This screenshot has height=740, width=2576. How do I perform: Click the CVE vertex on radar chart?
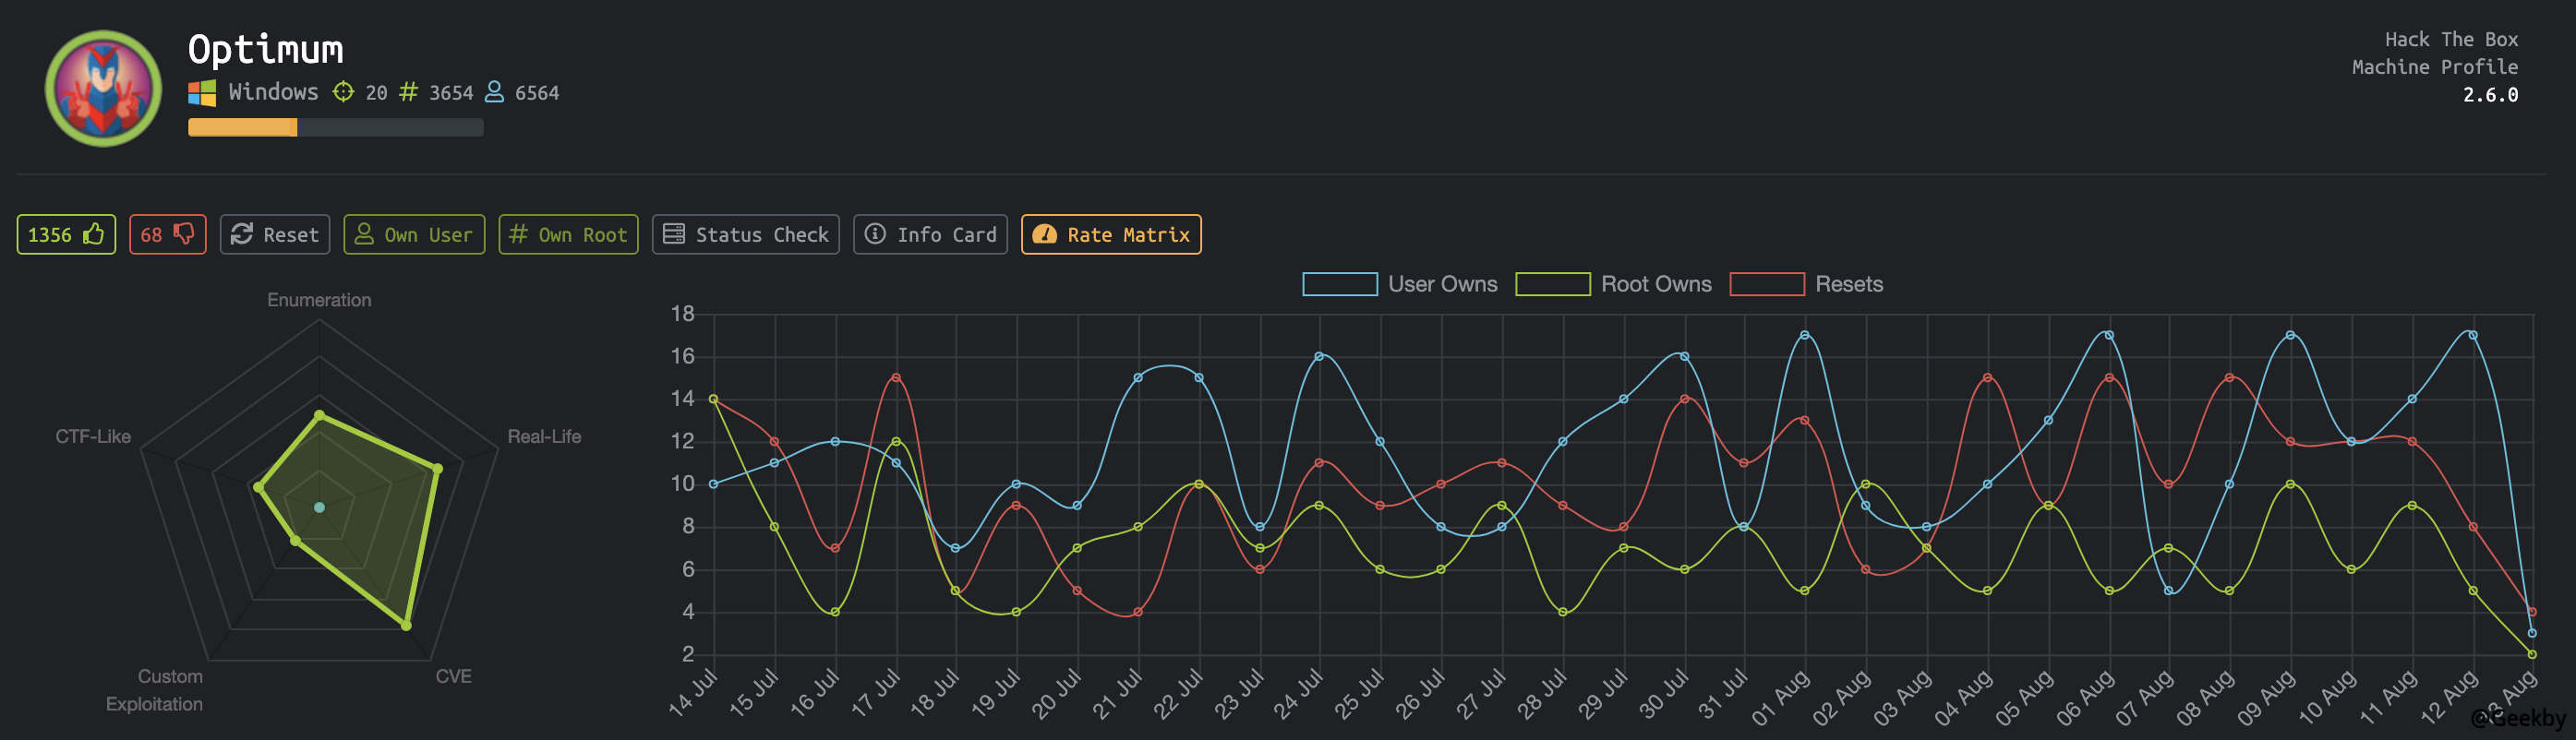click(406, 626)
